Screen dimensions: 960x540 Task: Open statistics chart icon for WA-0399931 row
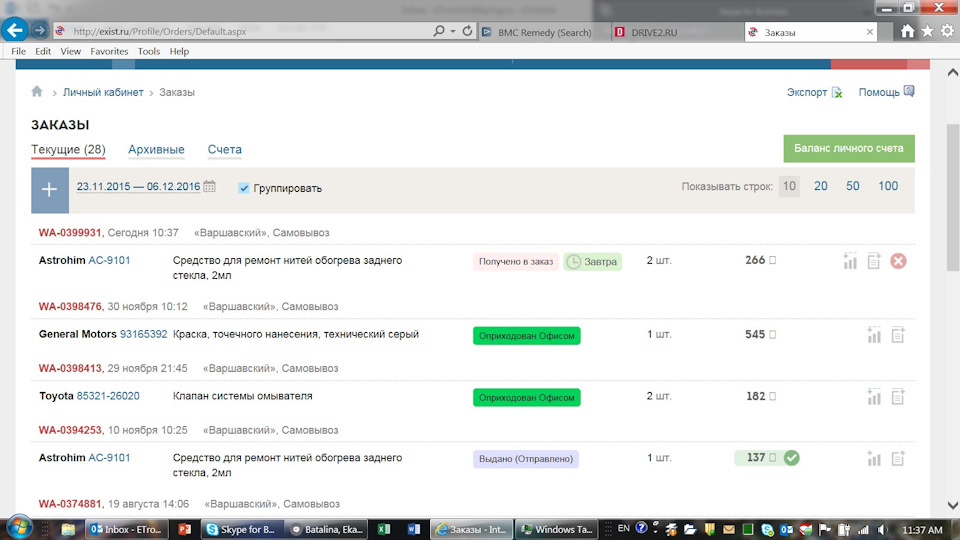(850, 261)
